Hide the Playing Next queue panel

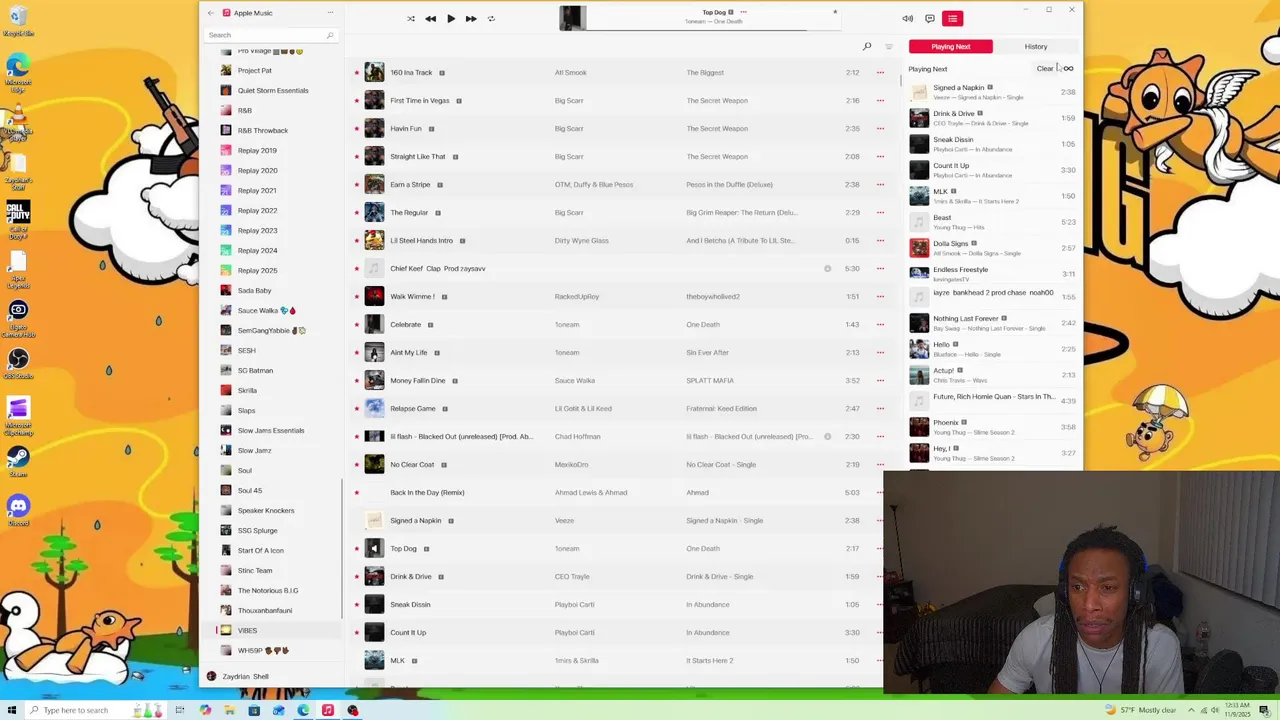click(x=952, y=18)
